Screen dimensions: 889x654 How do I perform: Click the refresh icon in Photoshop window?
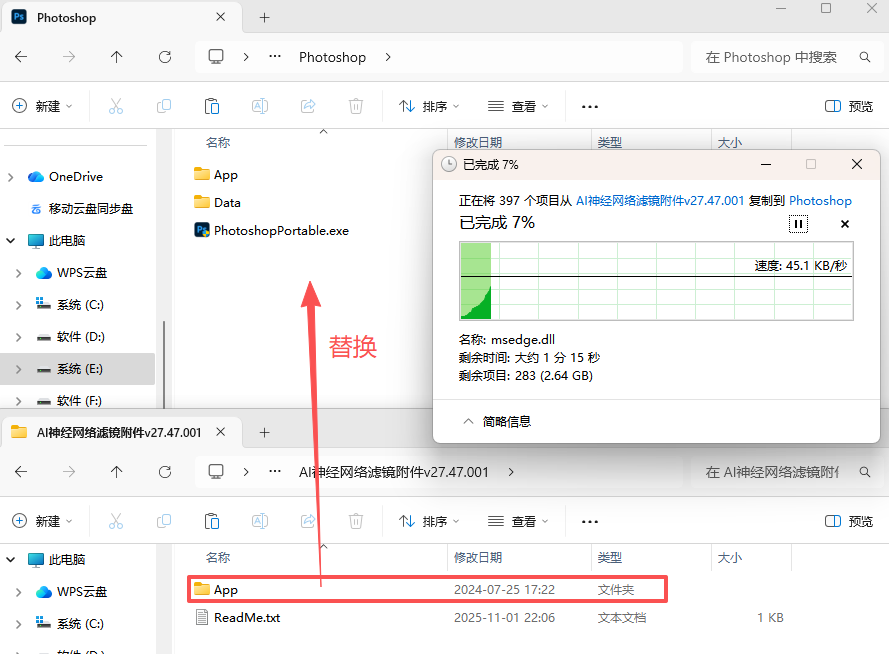tap(165, 57)
